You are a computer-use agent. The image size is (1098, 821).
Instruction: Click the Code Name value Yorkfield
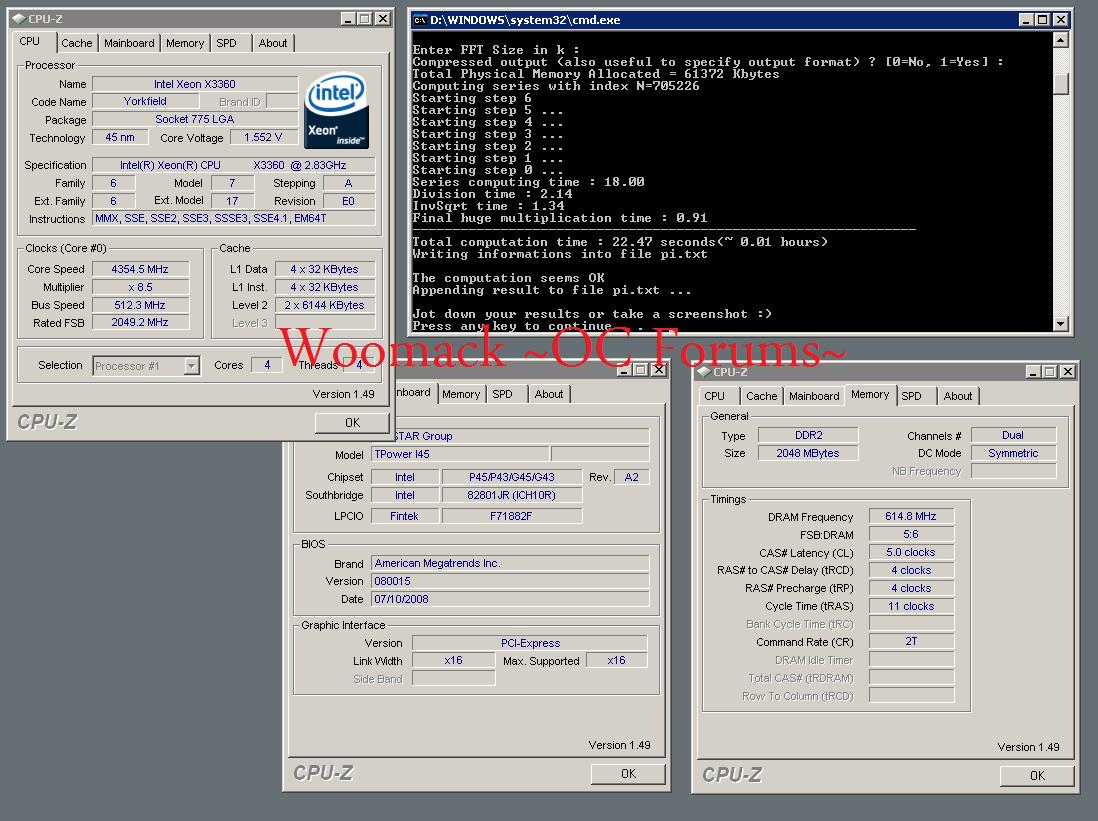[145, 102]
